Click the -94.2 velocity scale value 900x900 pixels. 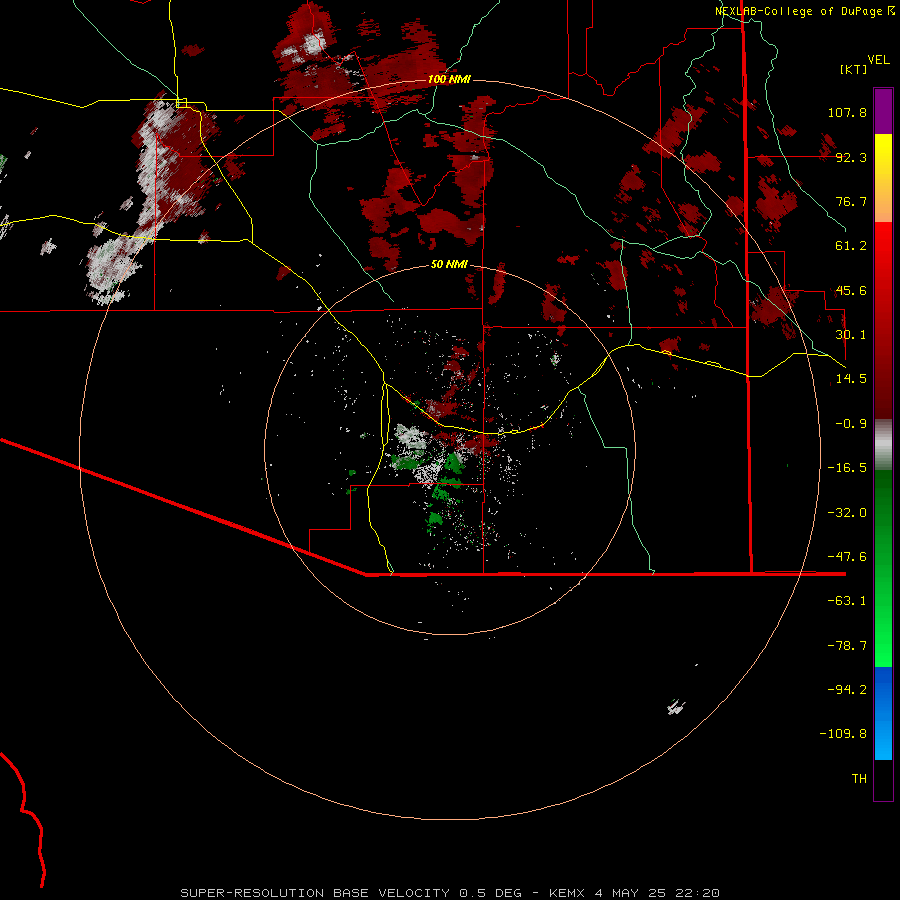(847, 690)
